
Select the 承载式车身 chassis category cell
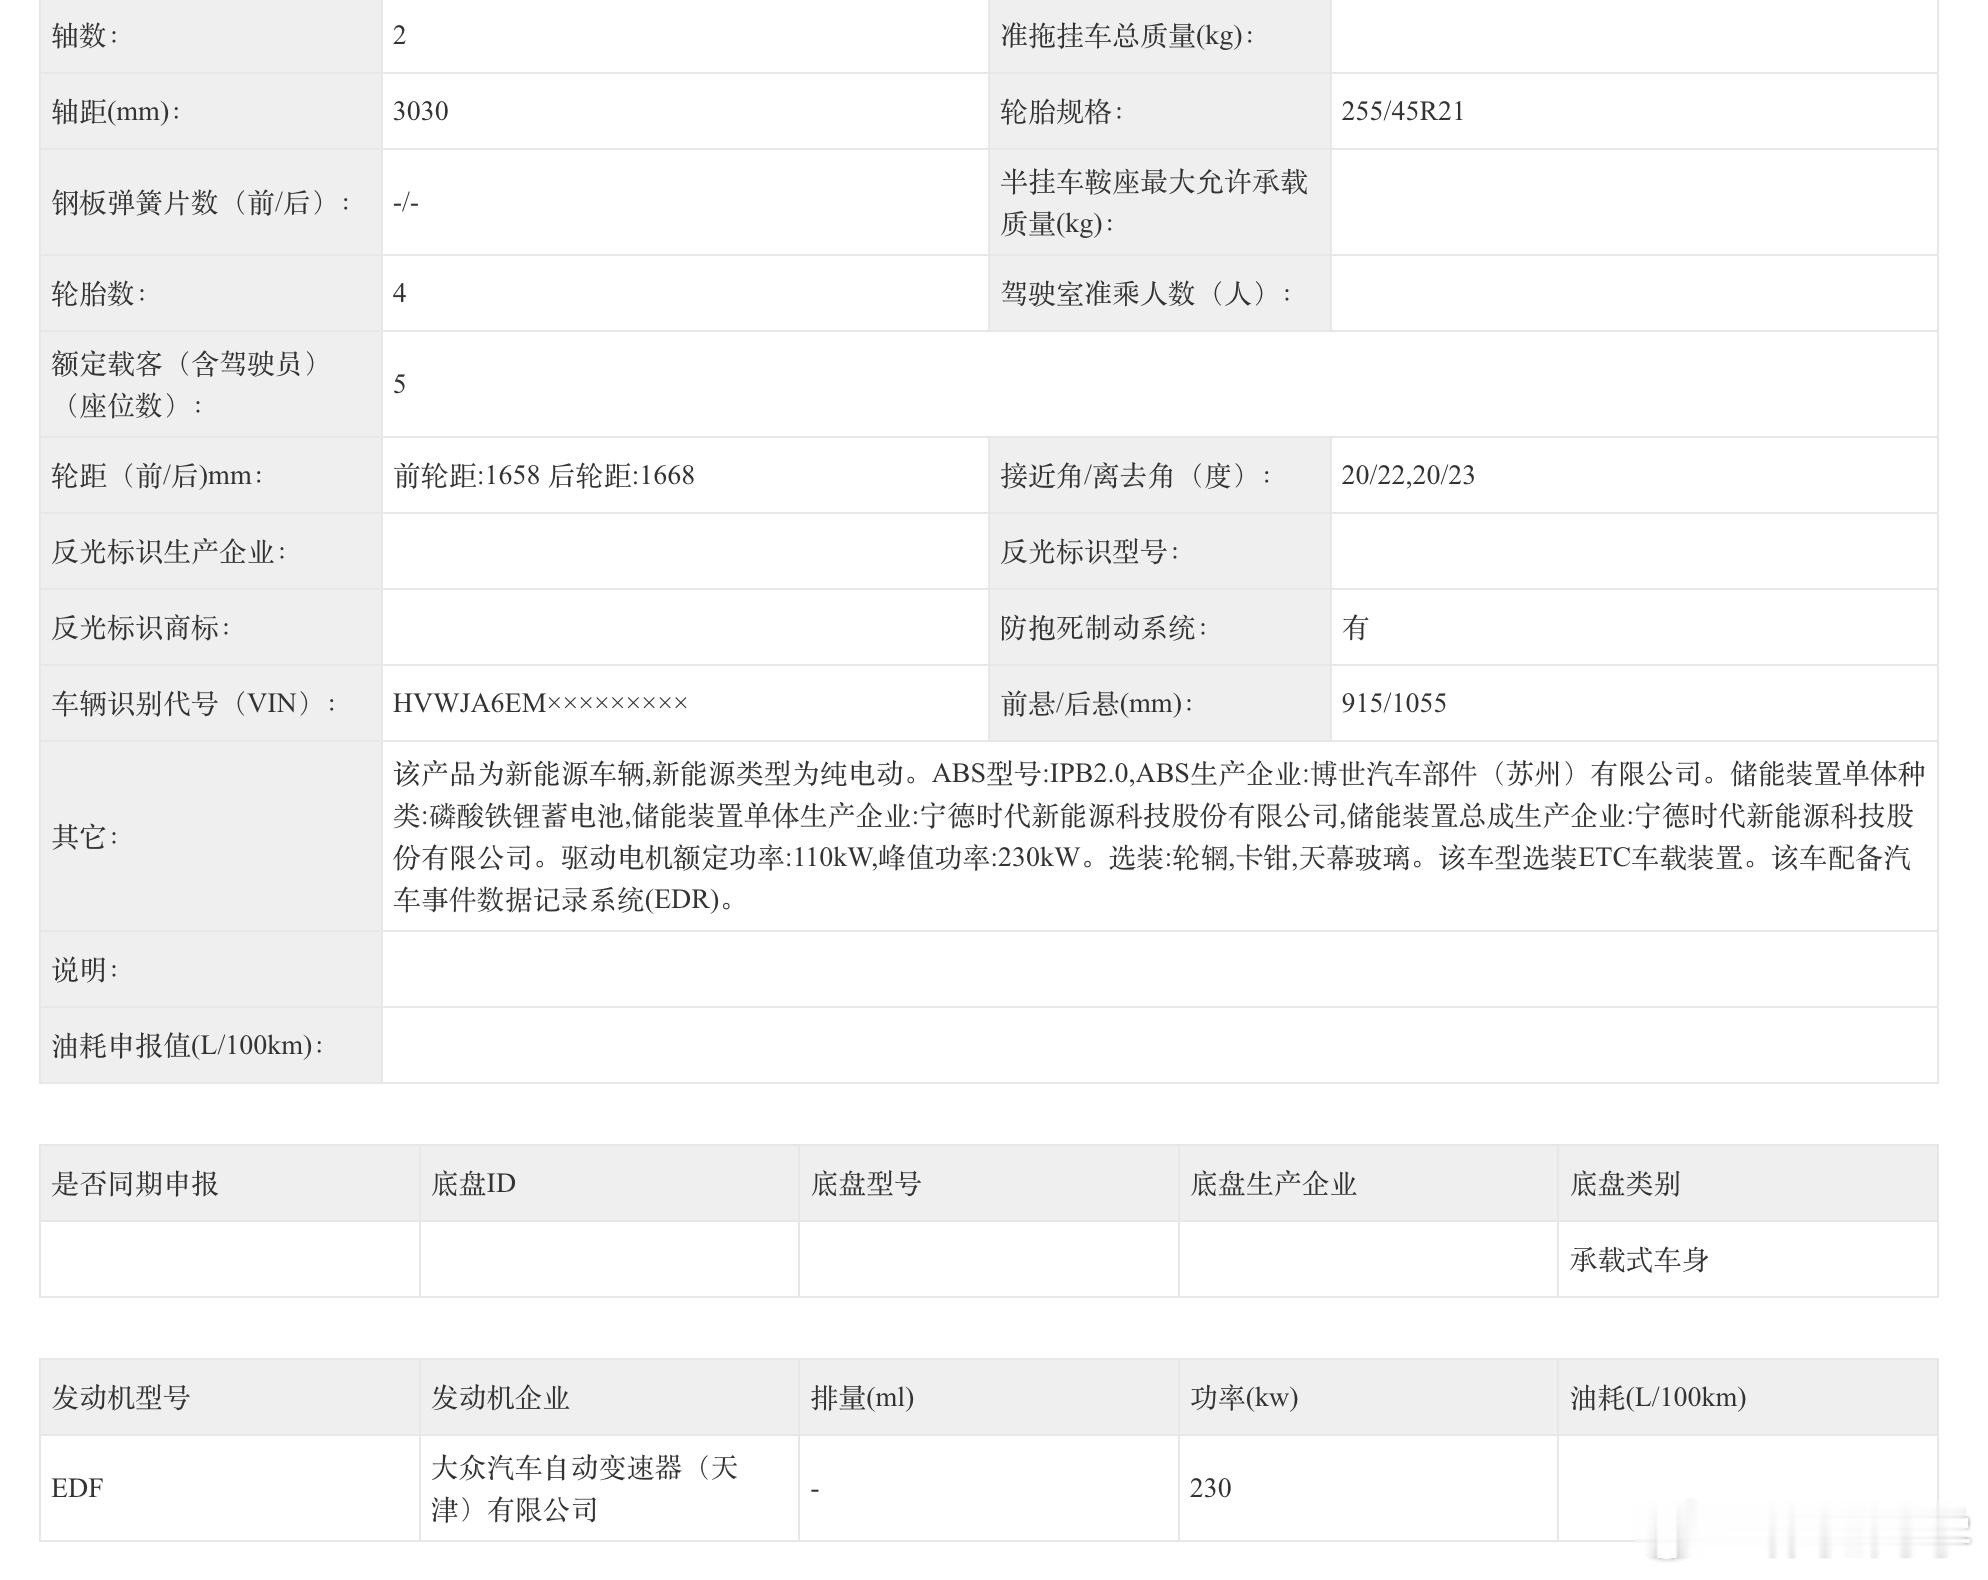tap(1638, 1260)
